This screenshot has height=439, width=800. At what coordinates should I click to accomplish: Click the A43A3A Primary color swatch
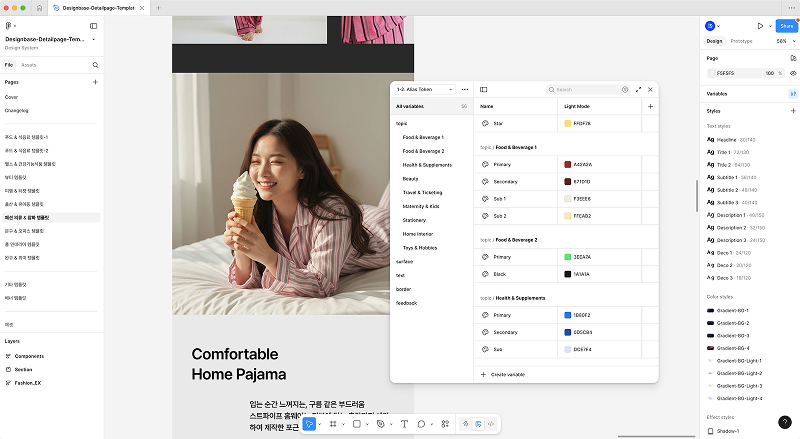[567, 163]
